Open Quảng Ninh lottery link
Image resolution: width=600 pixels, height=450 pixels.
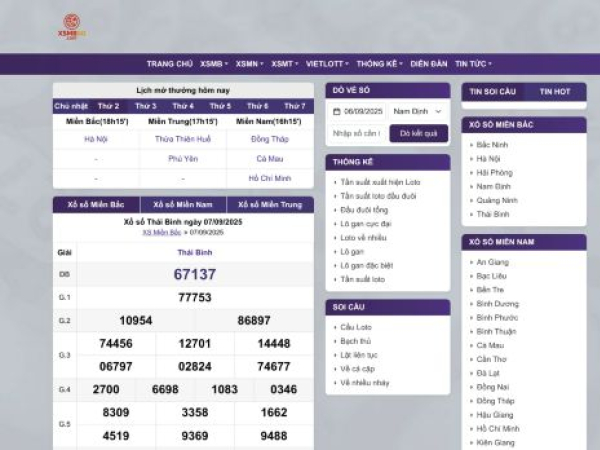click(497, 200)
